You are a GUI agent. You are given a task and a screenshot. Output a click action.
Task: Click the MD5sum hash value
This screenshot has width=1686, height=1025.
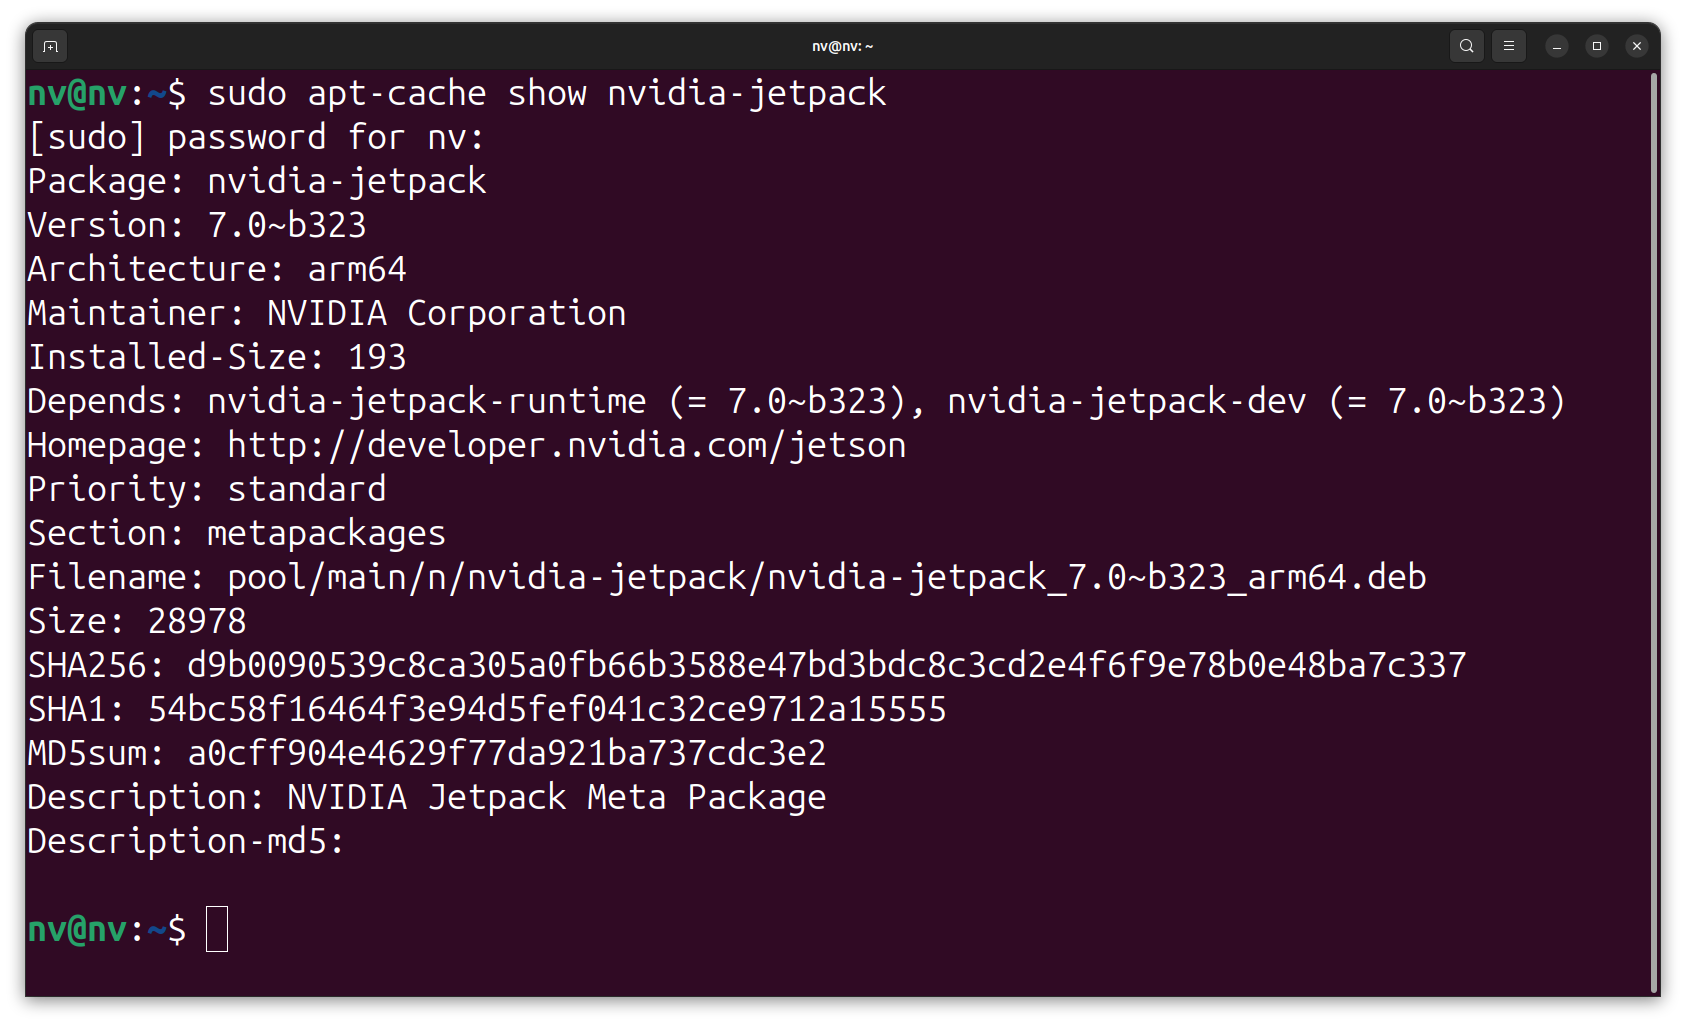507,753
